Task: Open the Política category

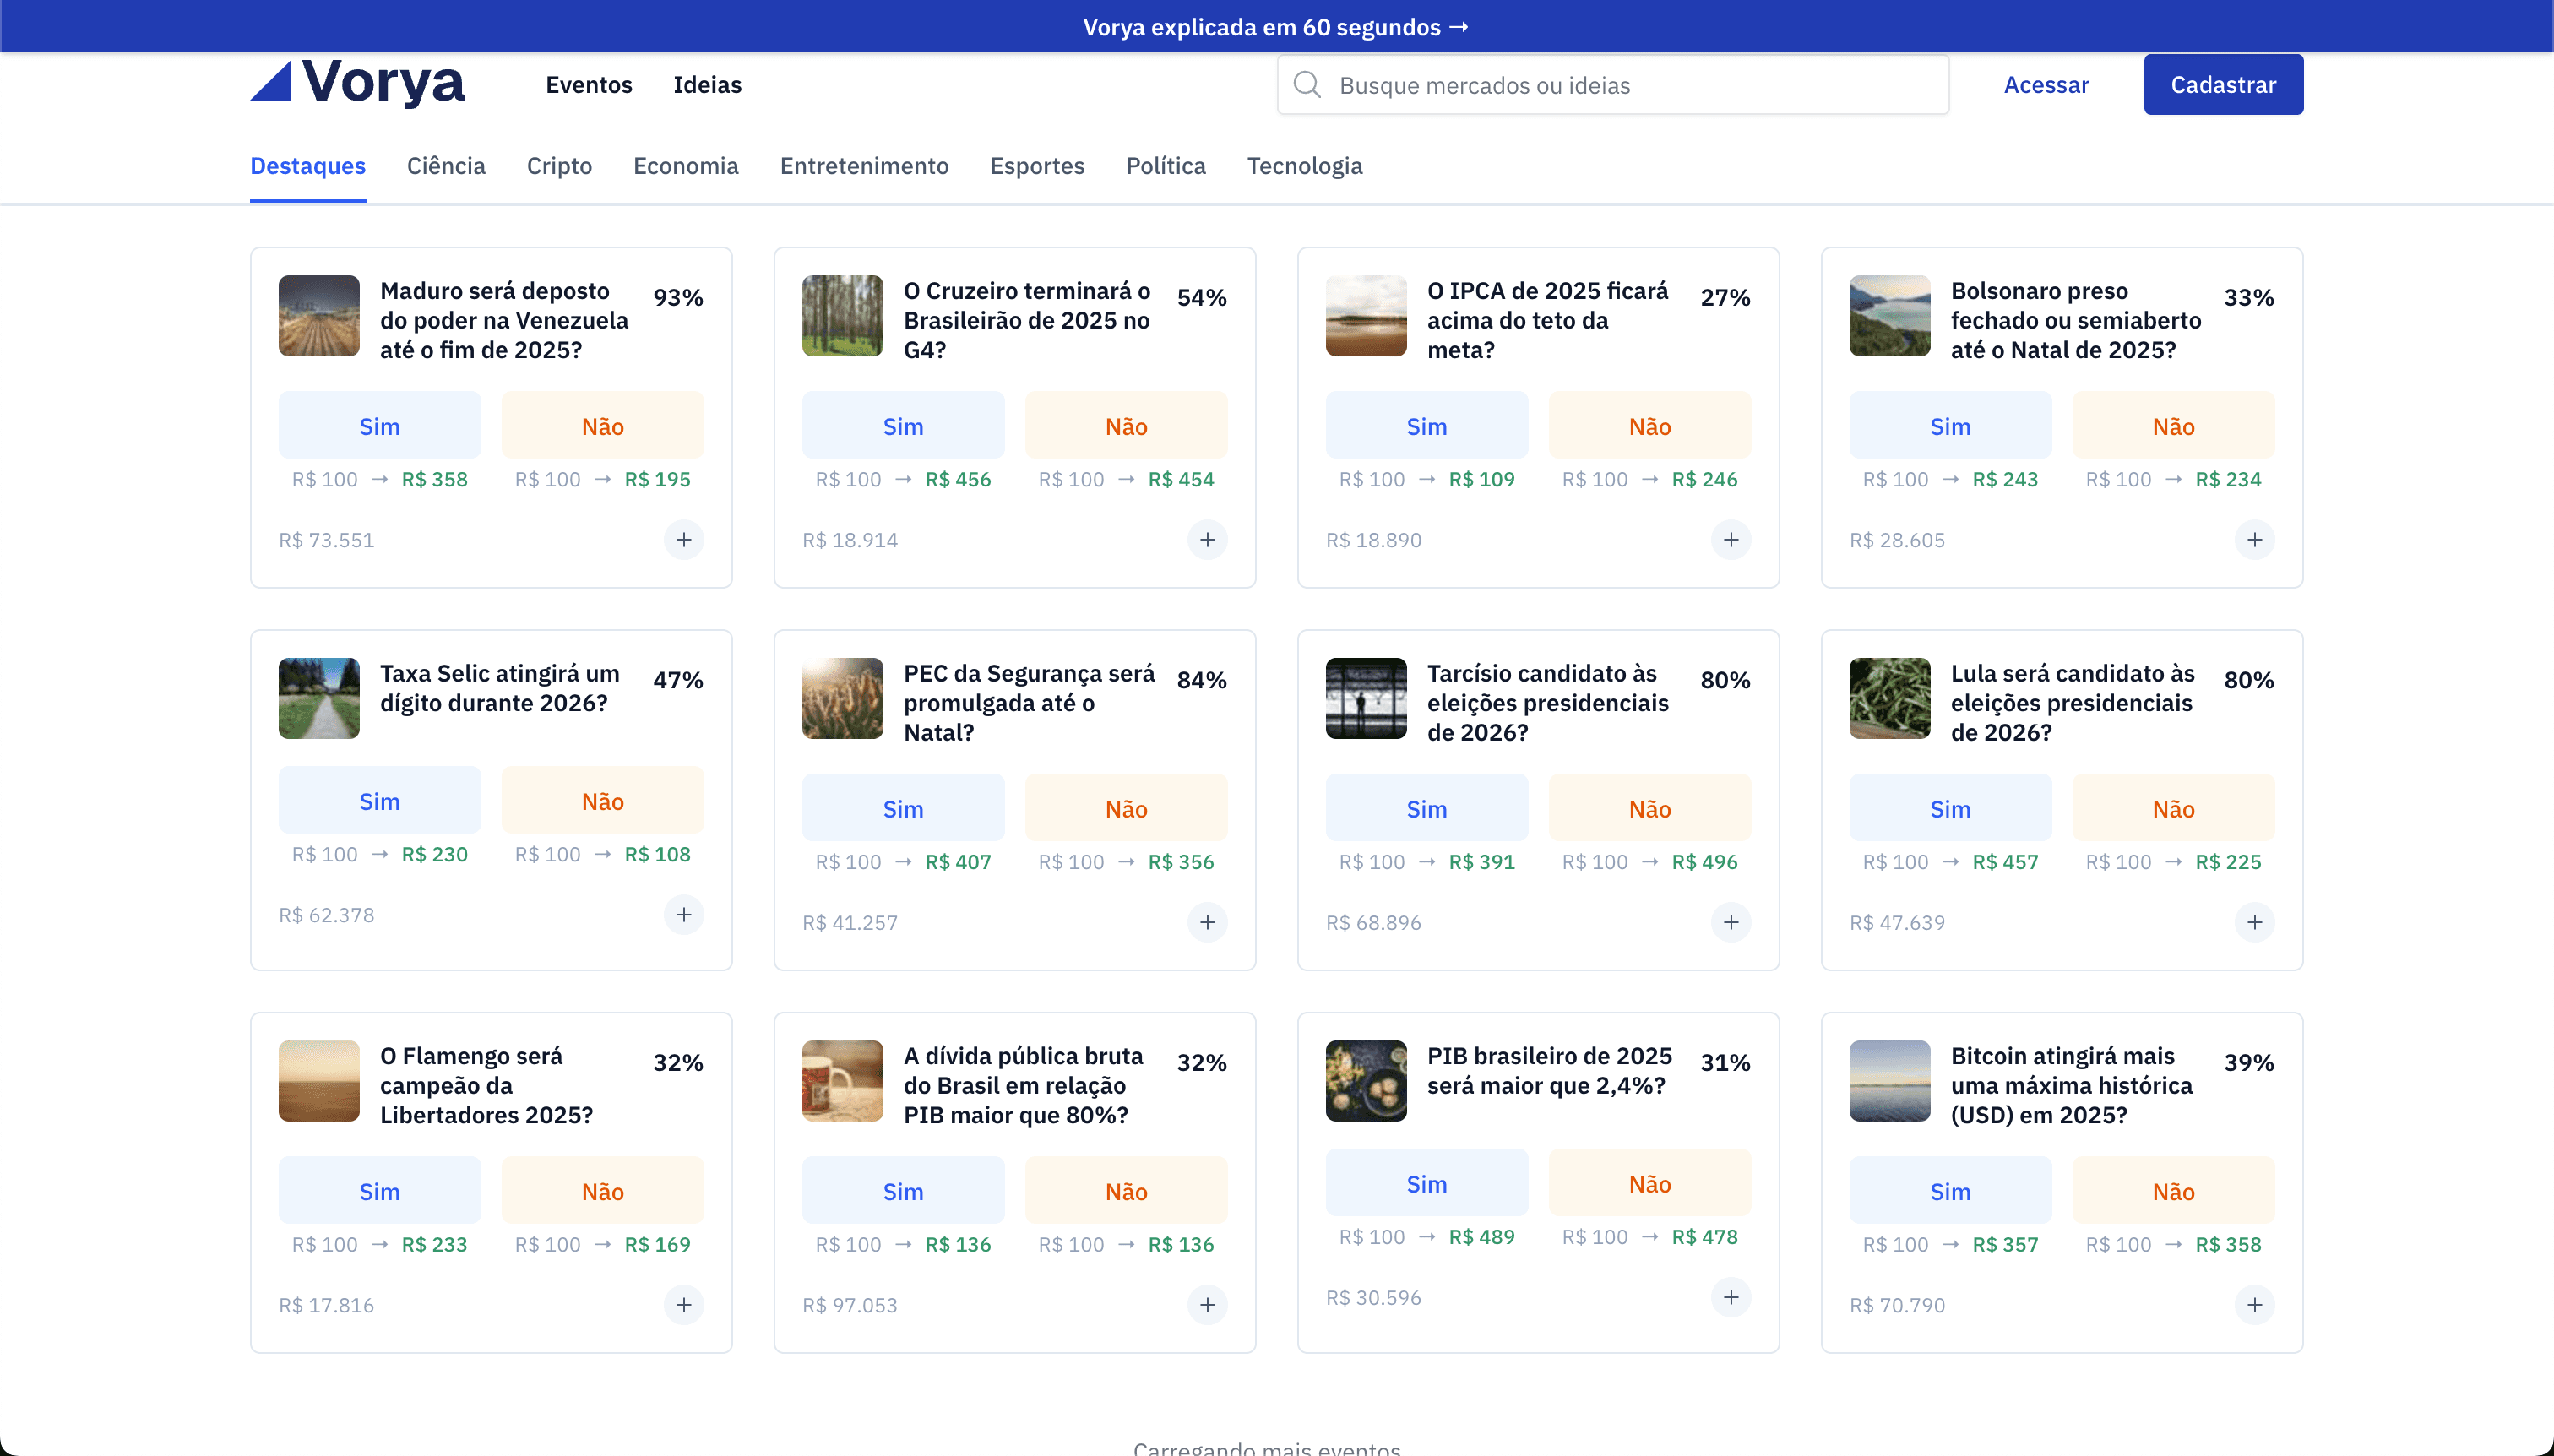Action: 1165,166
